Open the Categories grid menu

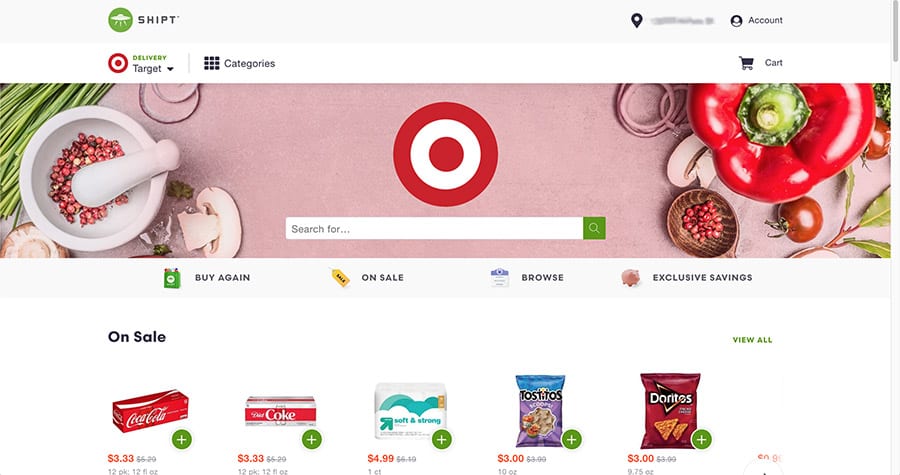tap(239, 63)
